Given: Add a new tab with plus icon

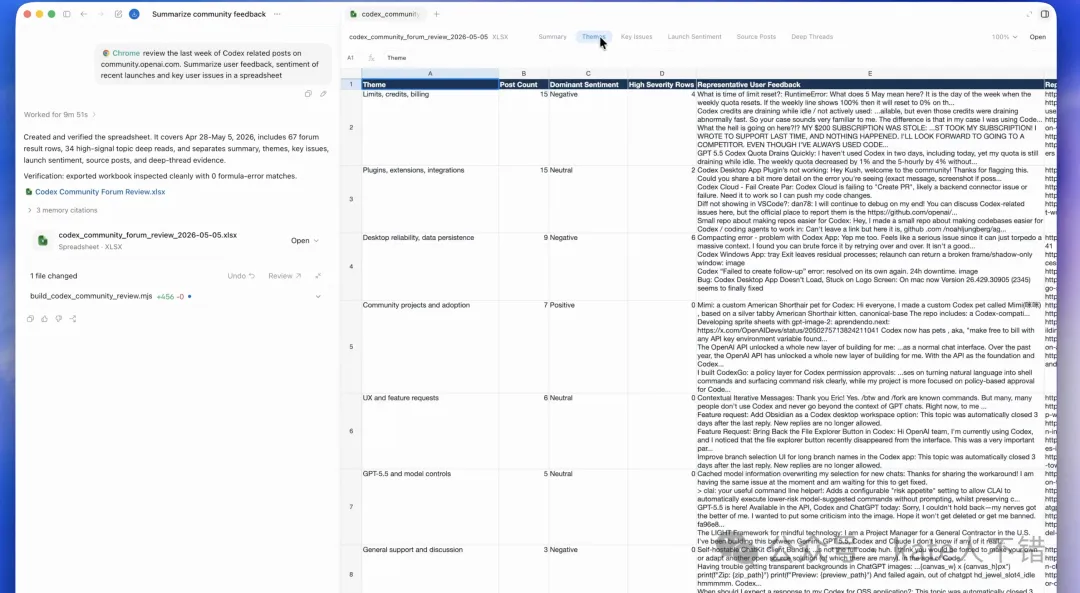Looking at the screenshot, I should pyautogui.click(x=436, y=14).
